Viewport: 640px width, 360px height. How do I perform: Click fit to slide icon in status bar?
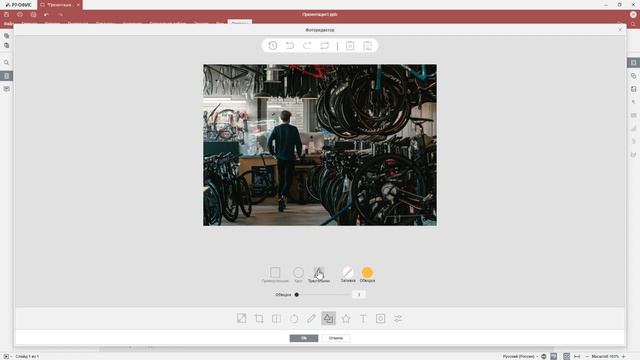567,356
